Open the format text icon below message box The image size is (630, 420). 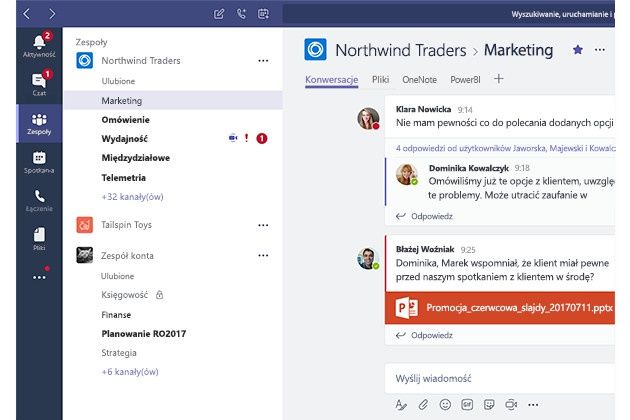[401, 405]
